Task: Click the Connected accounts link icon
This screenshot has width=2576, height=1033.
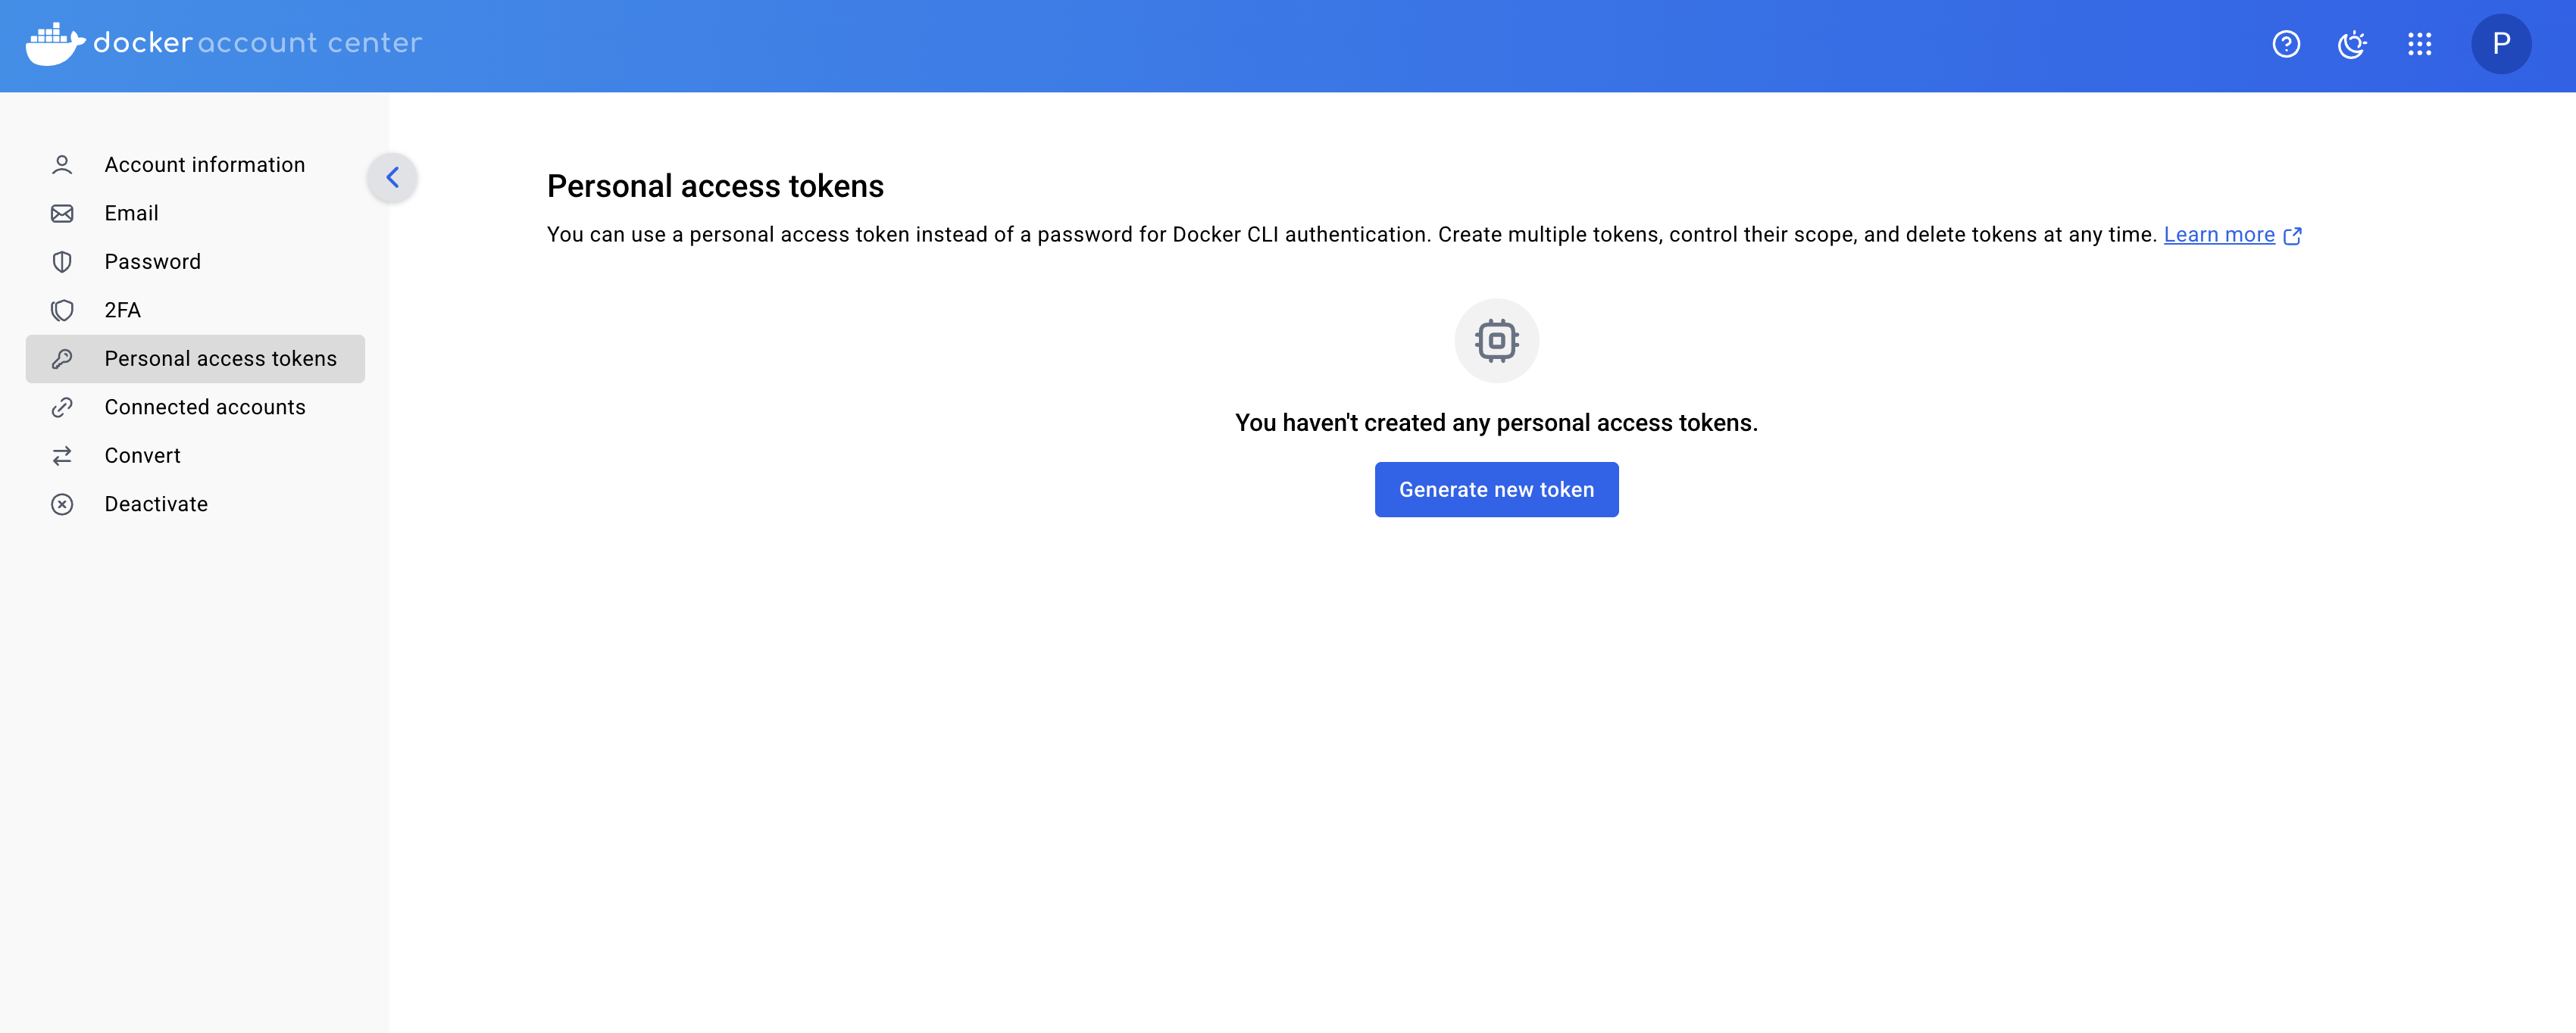Action: point(62,407)
